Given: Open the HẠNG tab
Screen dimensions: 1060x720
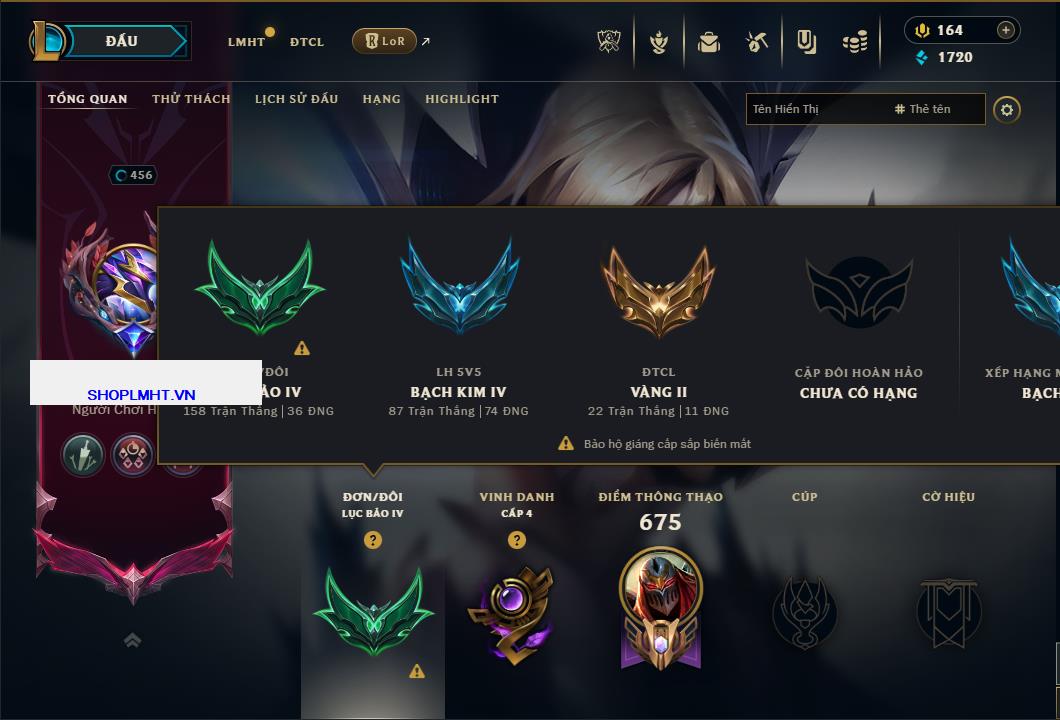Looking at the screenshot, I should coord(381,99).
